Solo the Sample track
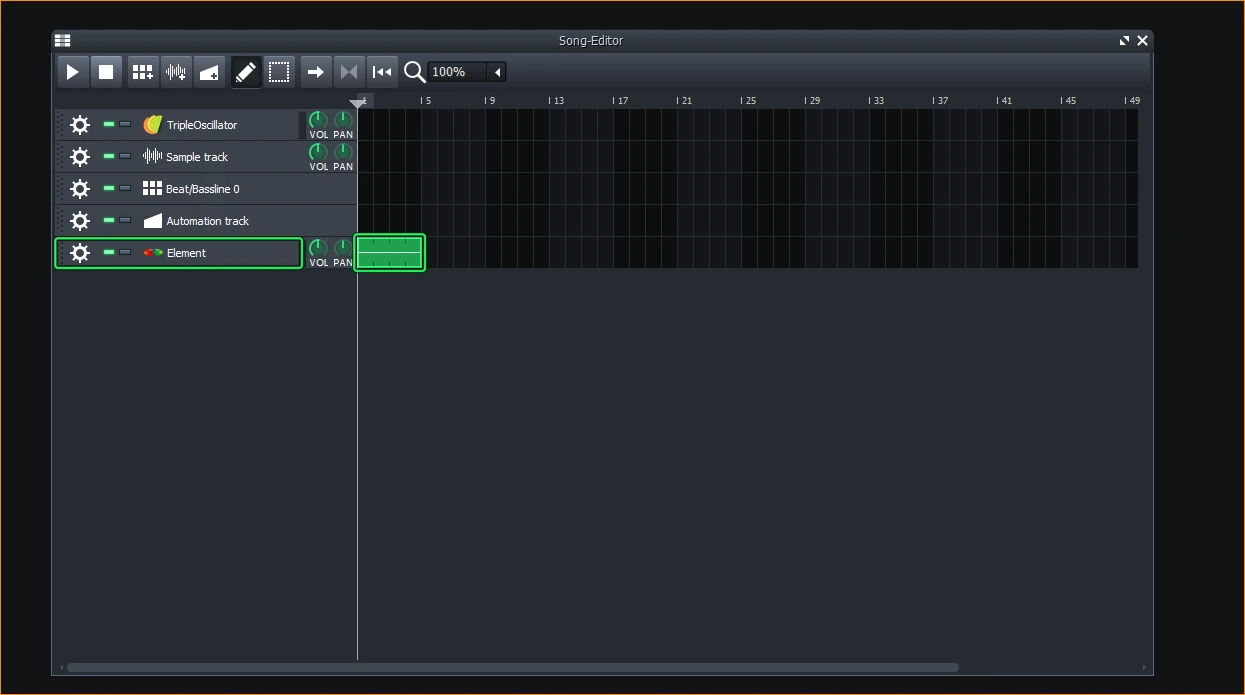Image resolution: width=1245 pixels, height=695 pixels. [x=125, y=156]
